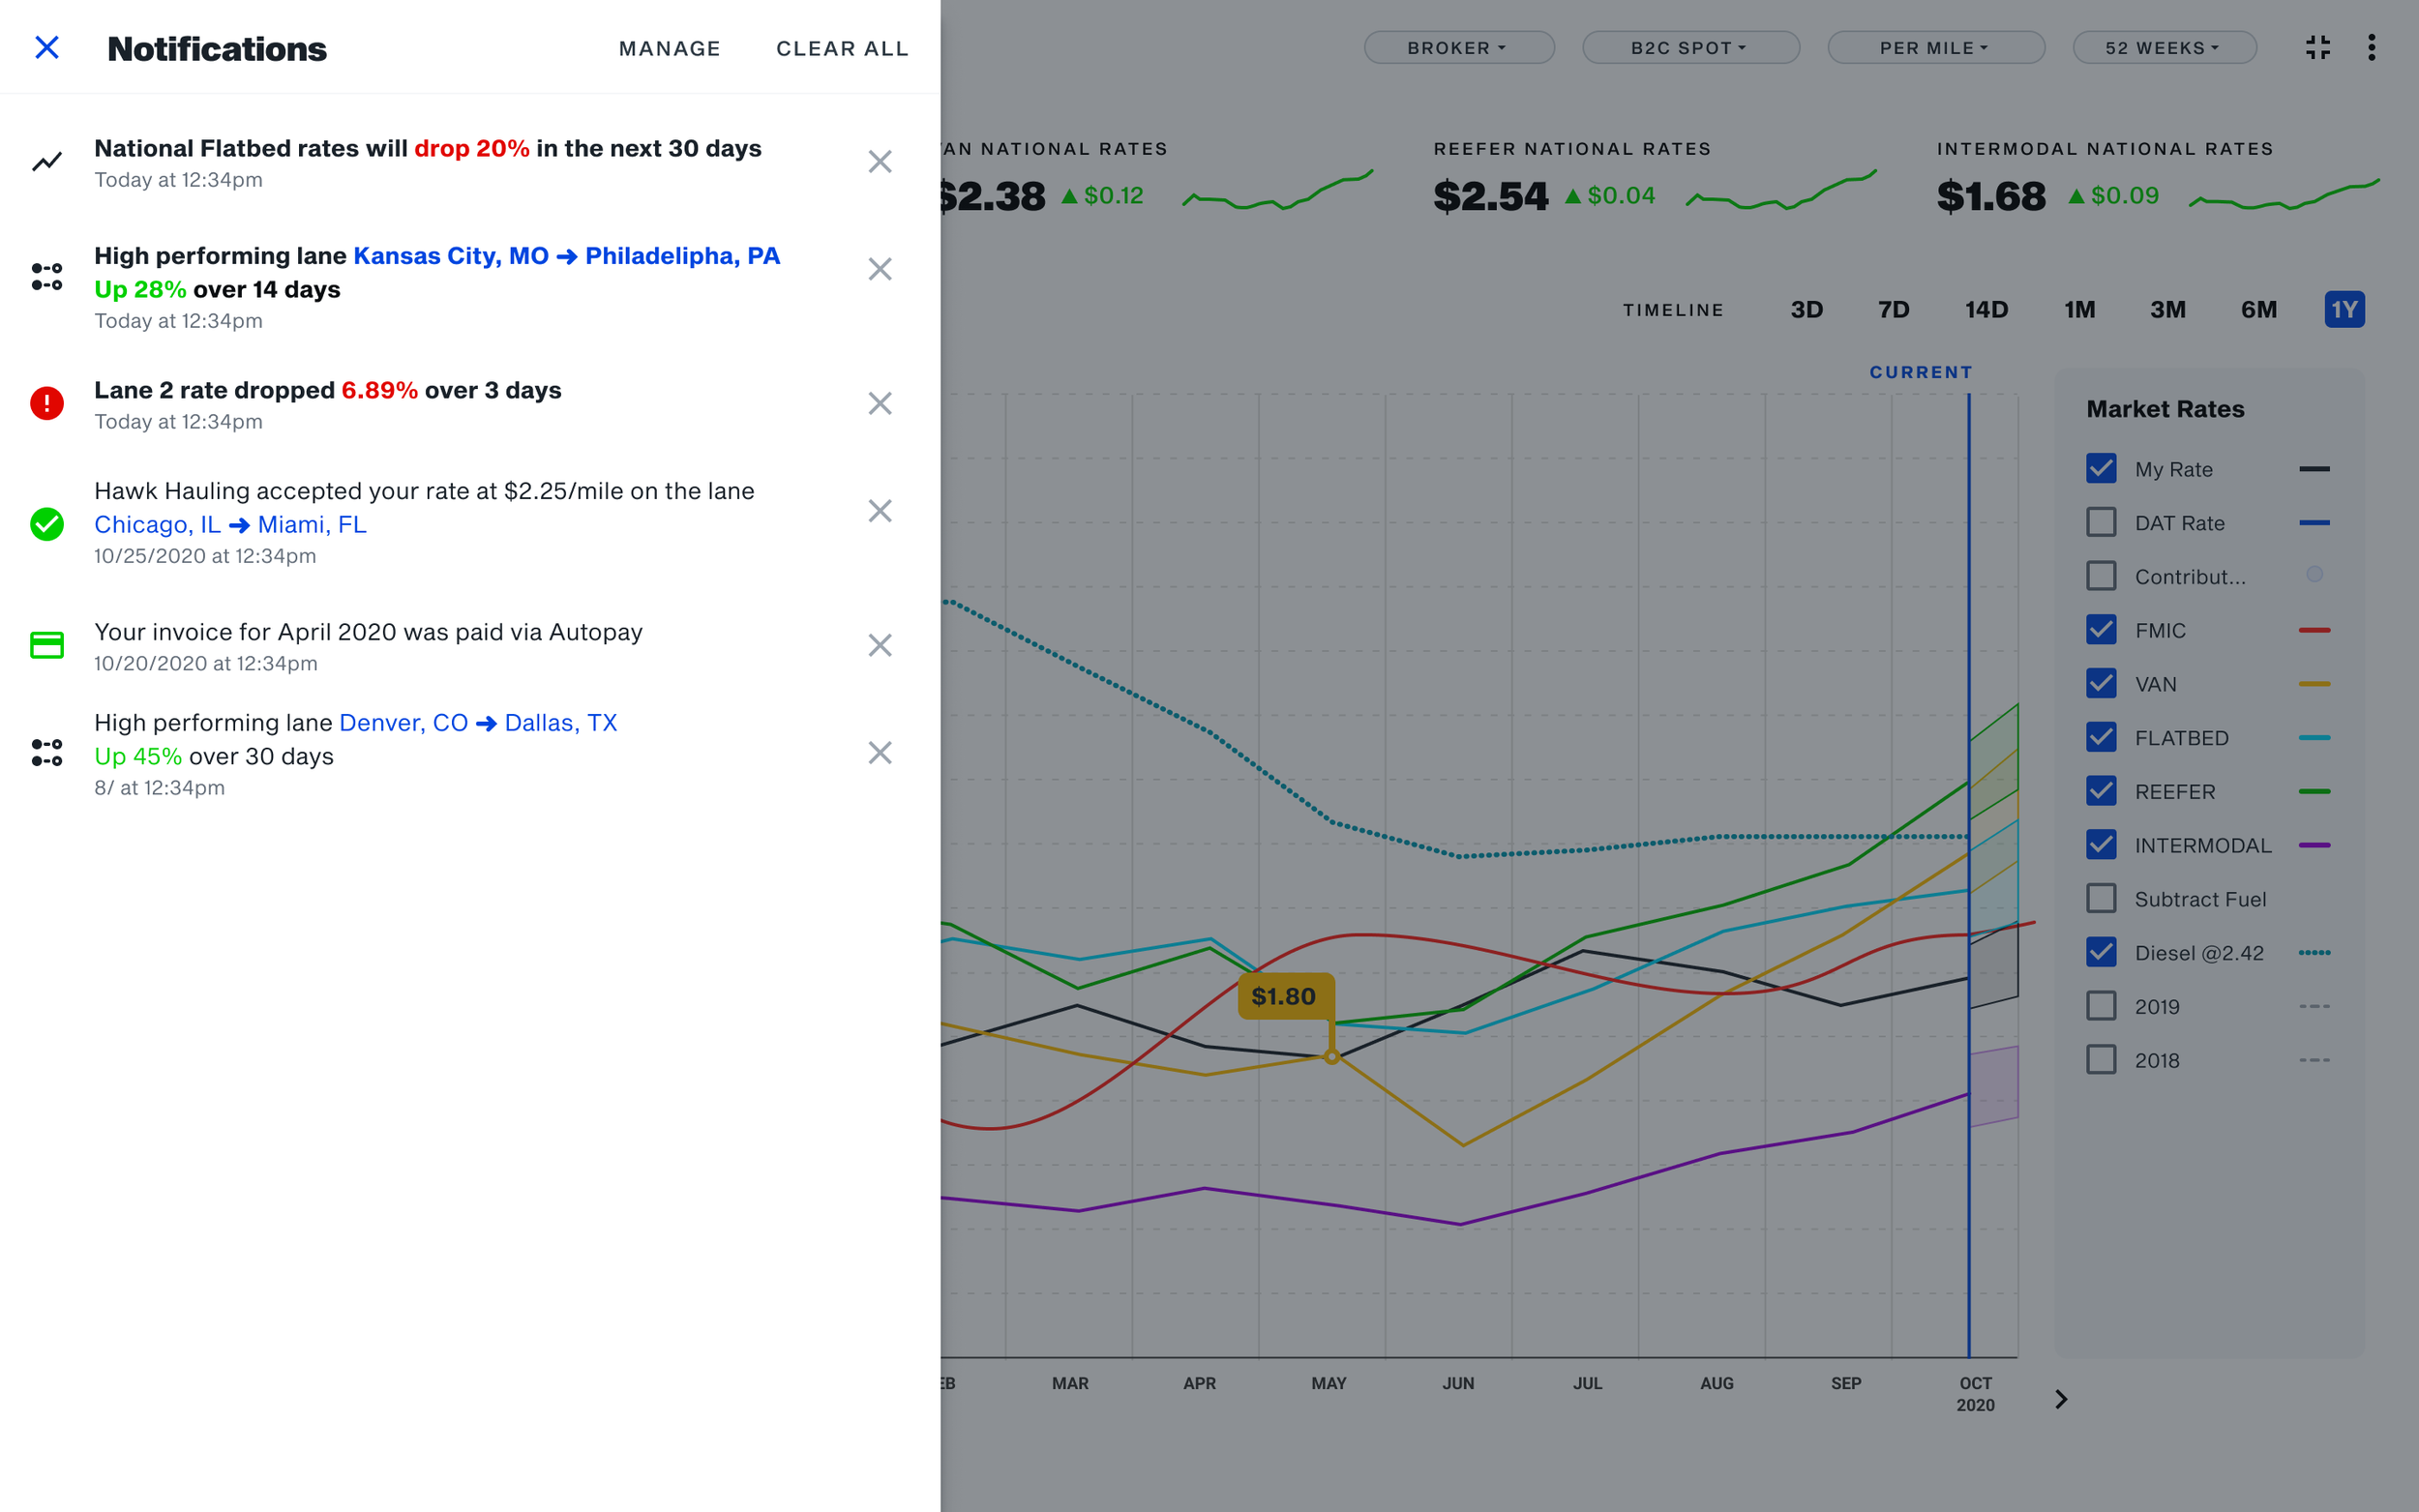The width and height of the screenshot is (2419, 1512).
Task: Select the 3M timeline tab
Action: (x=2168, y=309)
